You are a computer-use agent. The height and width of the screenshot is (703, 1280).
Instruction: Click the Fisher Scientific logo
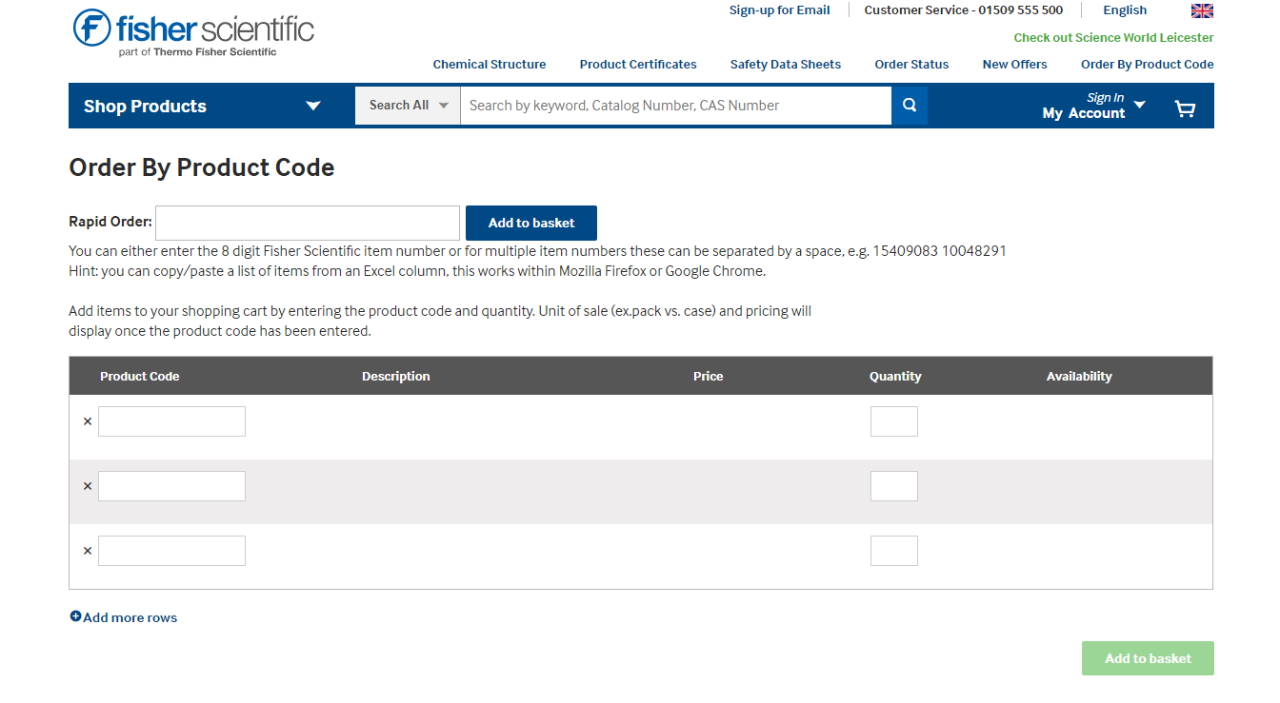[x=193, y=32]
